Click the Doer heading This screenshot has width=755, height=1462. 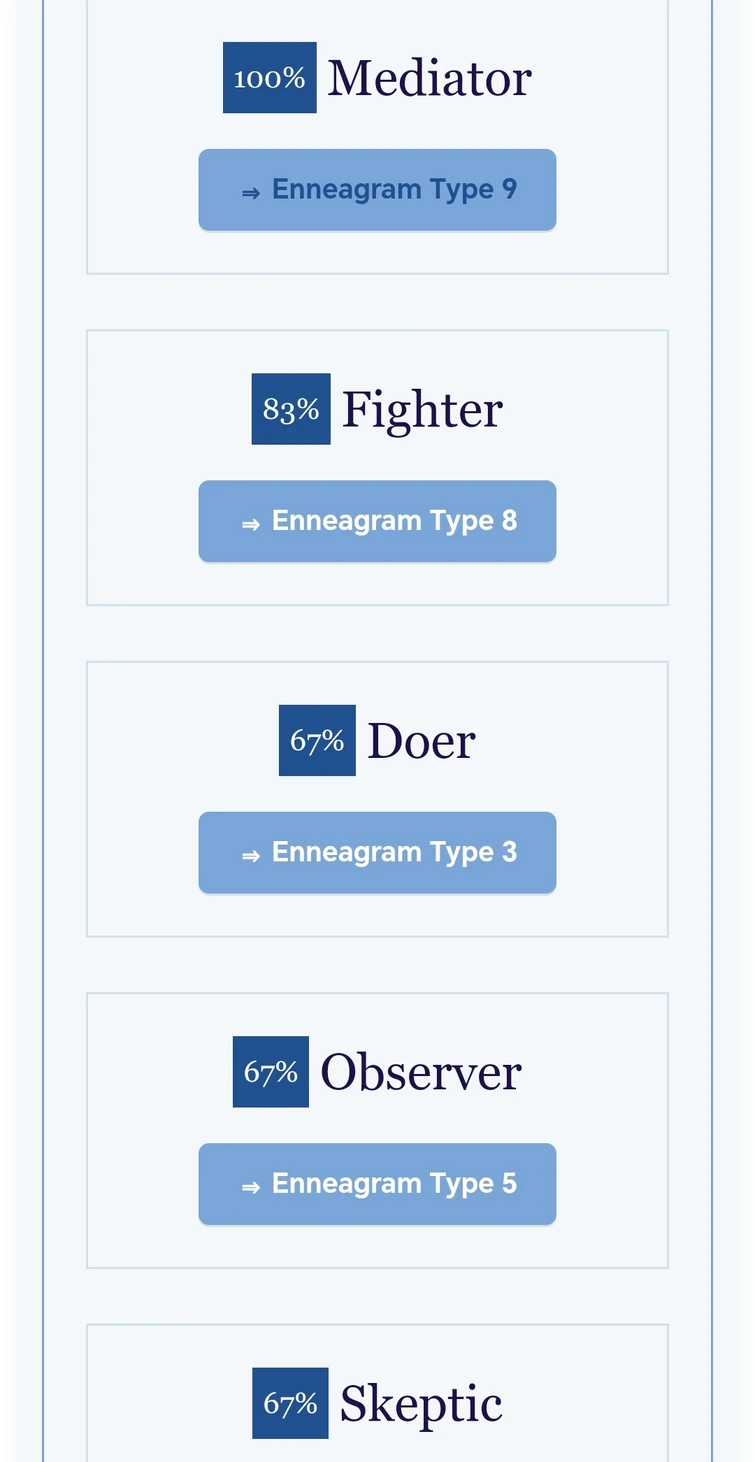click(x=421, y=740)
